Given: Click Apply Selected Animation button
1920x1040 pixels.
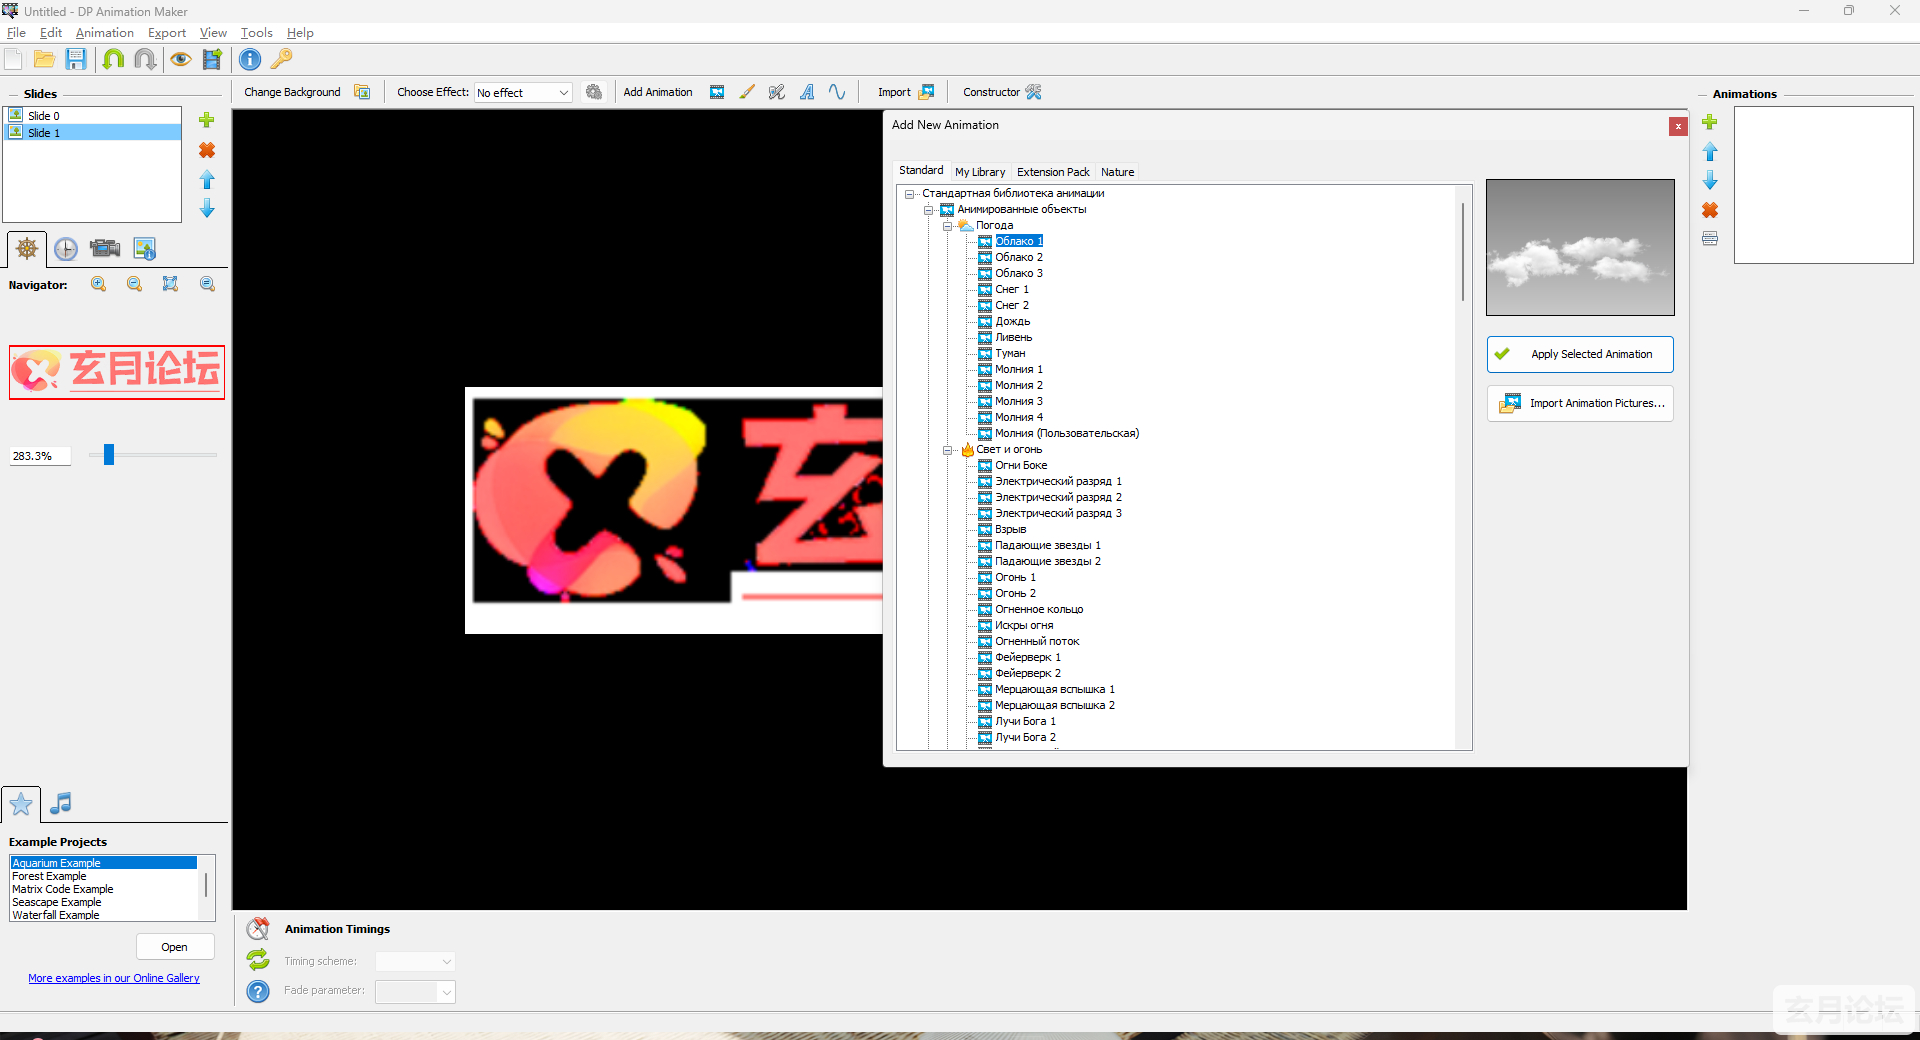Looking at the screenshot, I should pyautogui.click(x=1580, y=354).
